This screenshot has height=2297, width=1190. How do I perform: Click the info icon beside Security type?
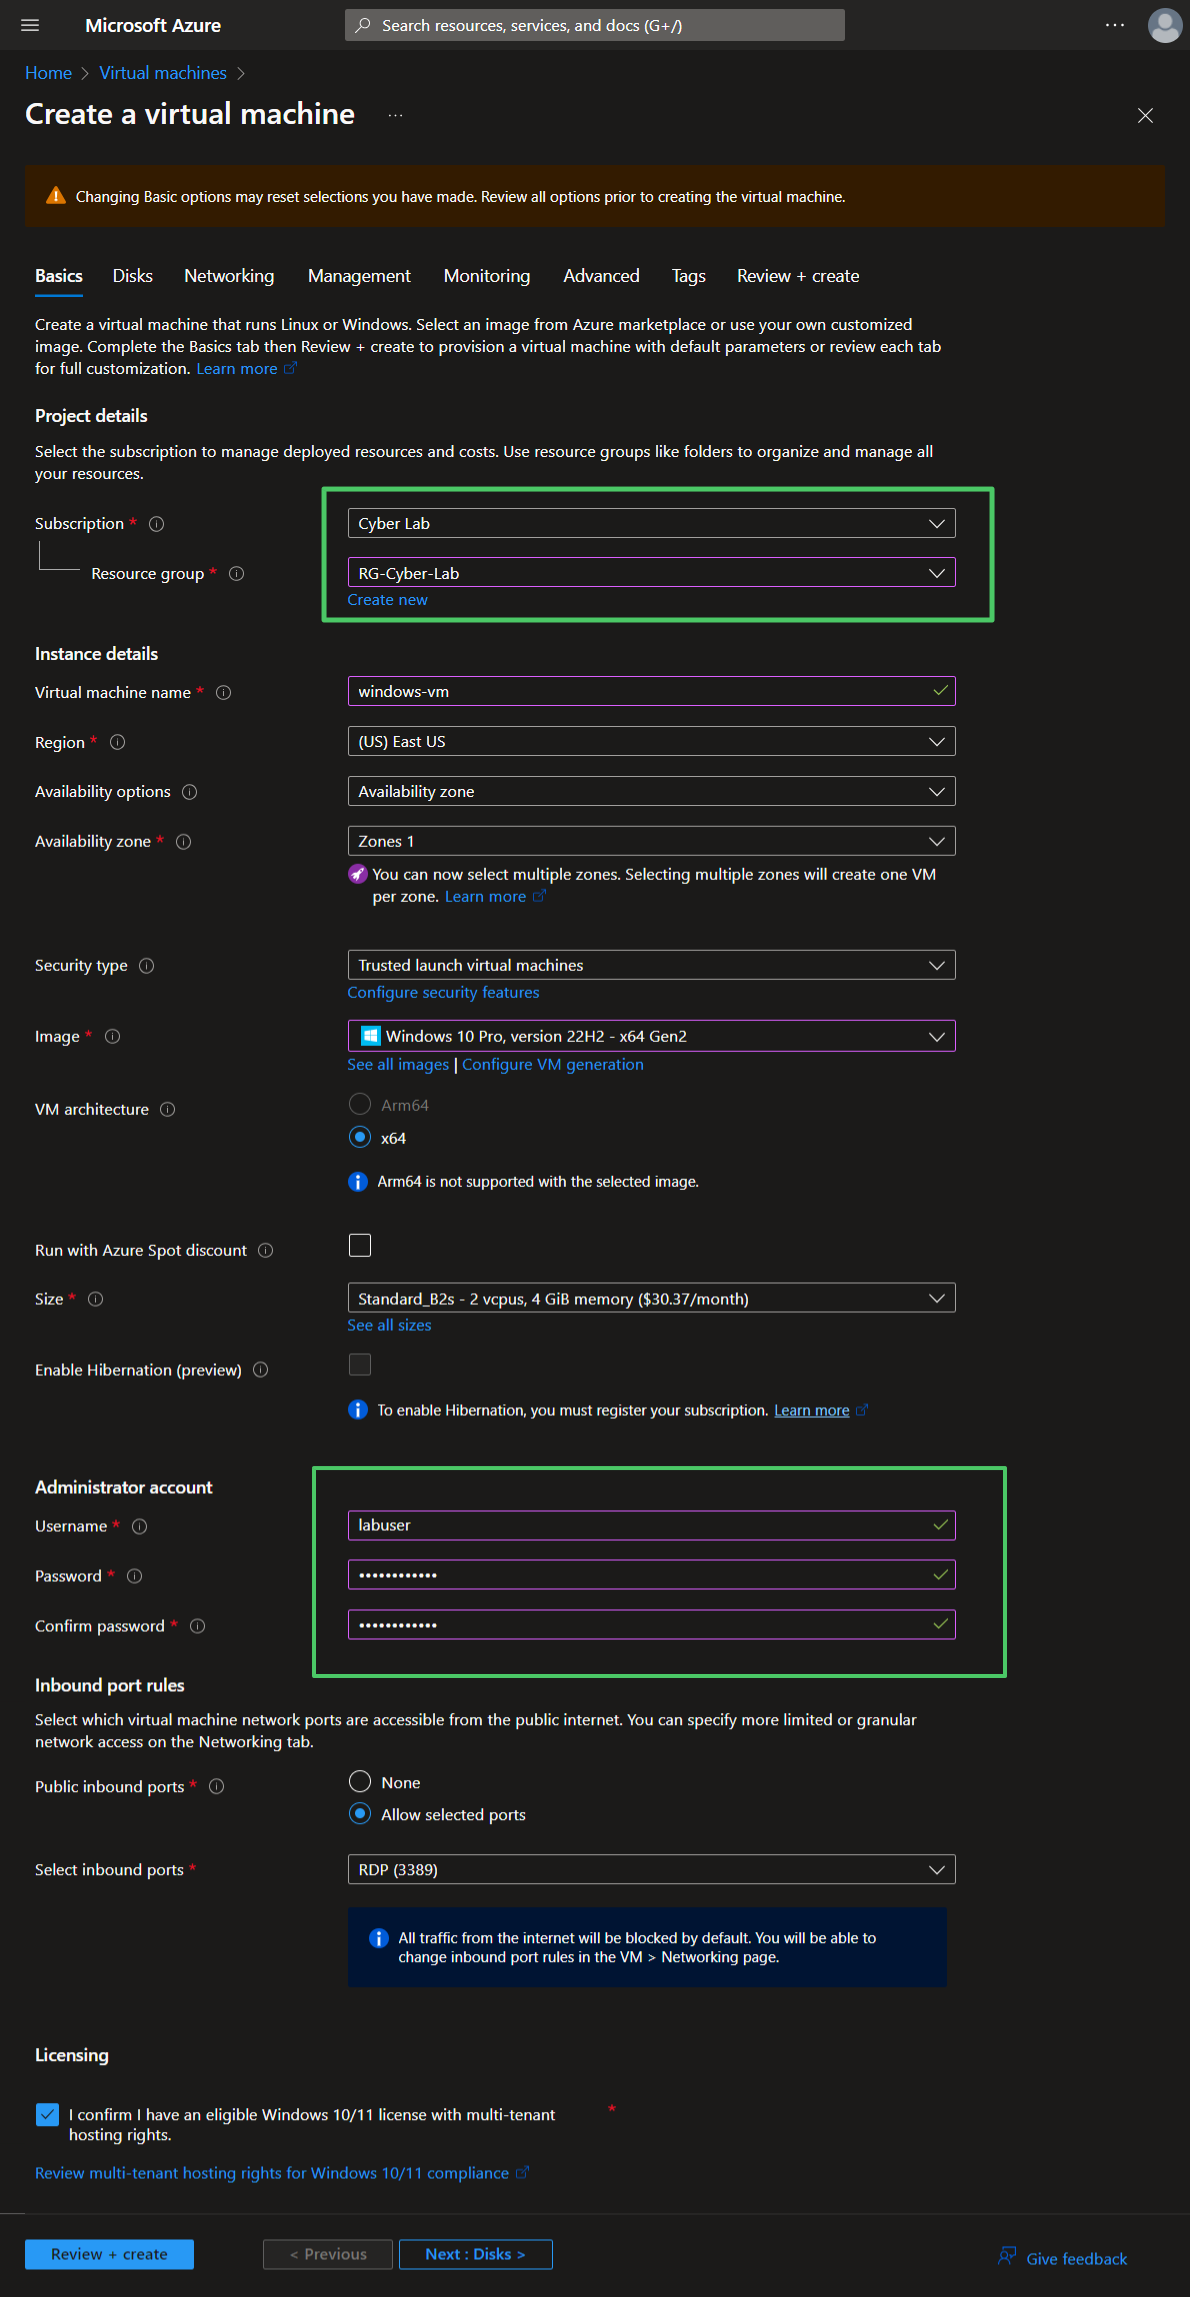[x=147, y=966]
